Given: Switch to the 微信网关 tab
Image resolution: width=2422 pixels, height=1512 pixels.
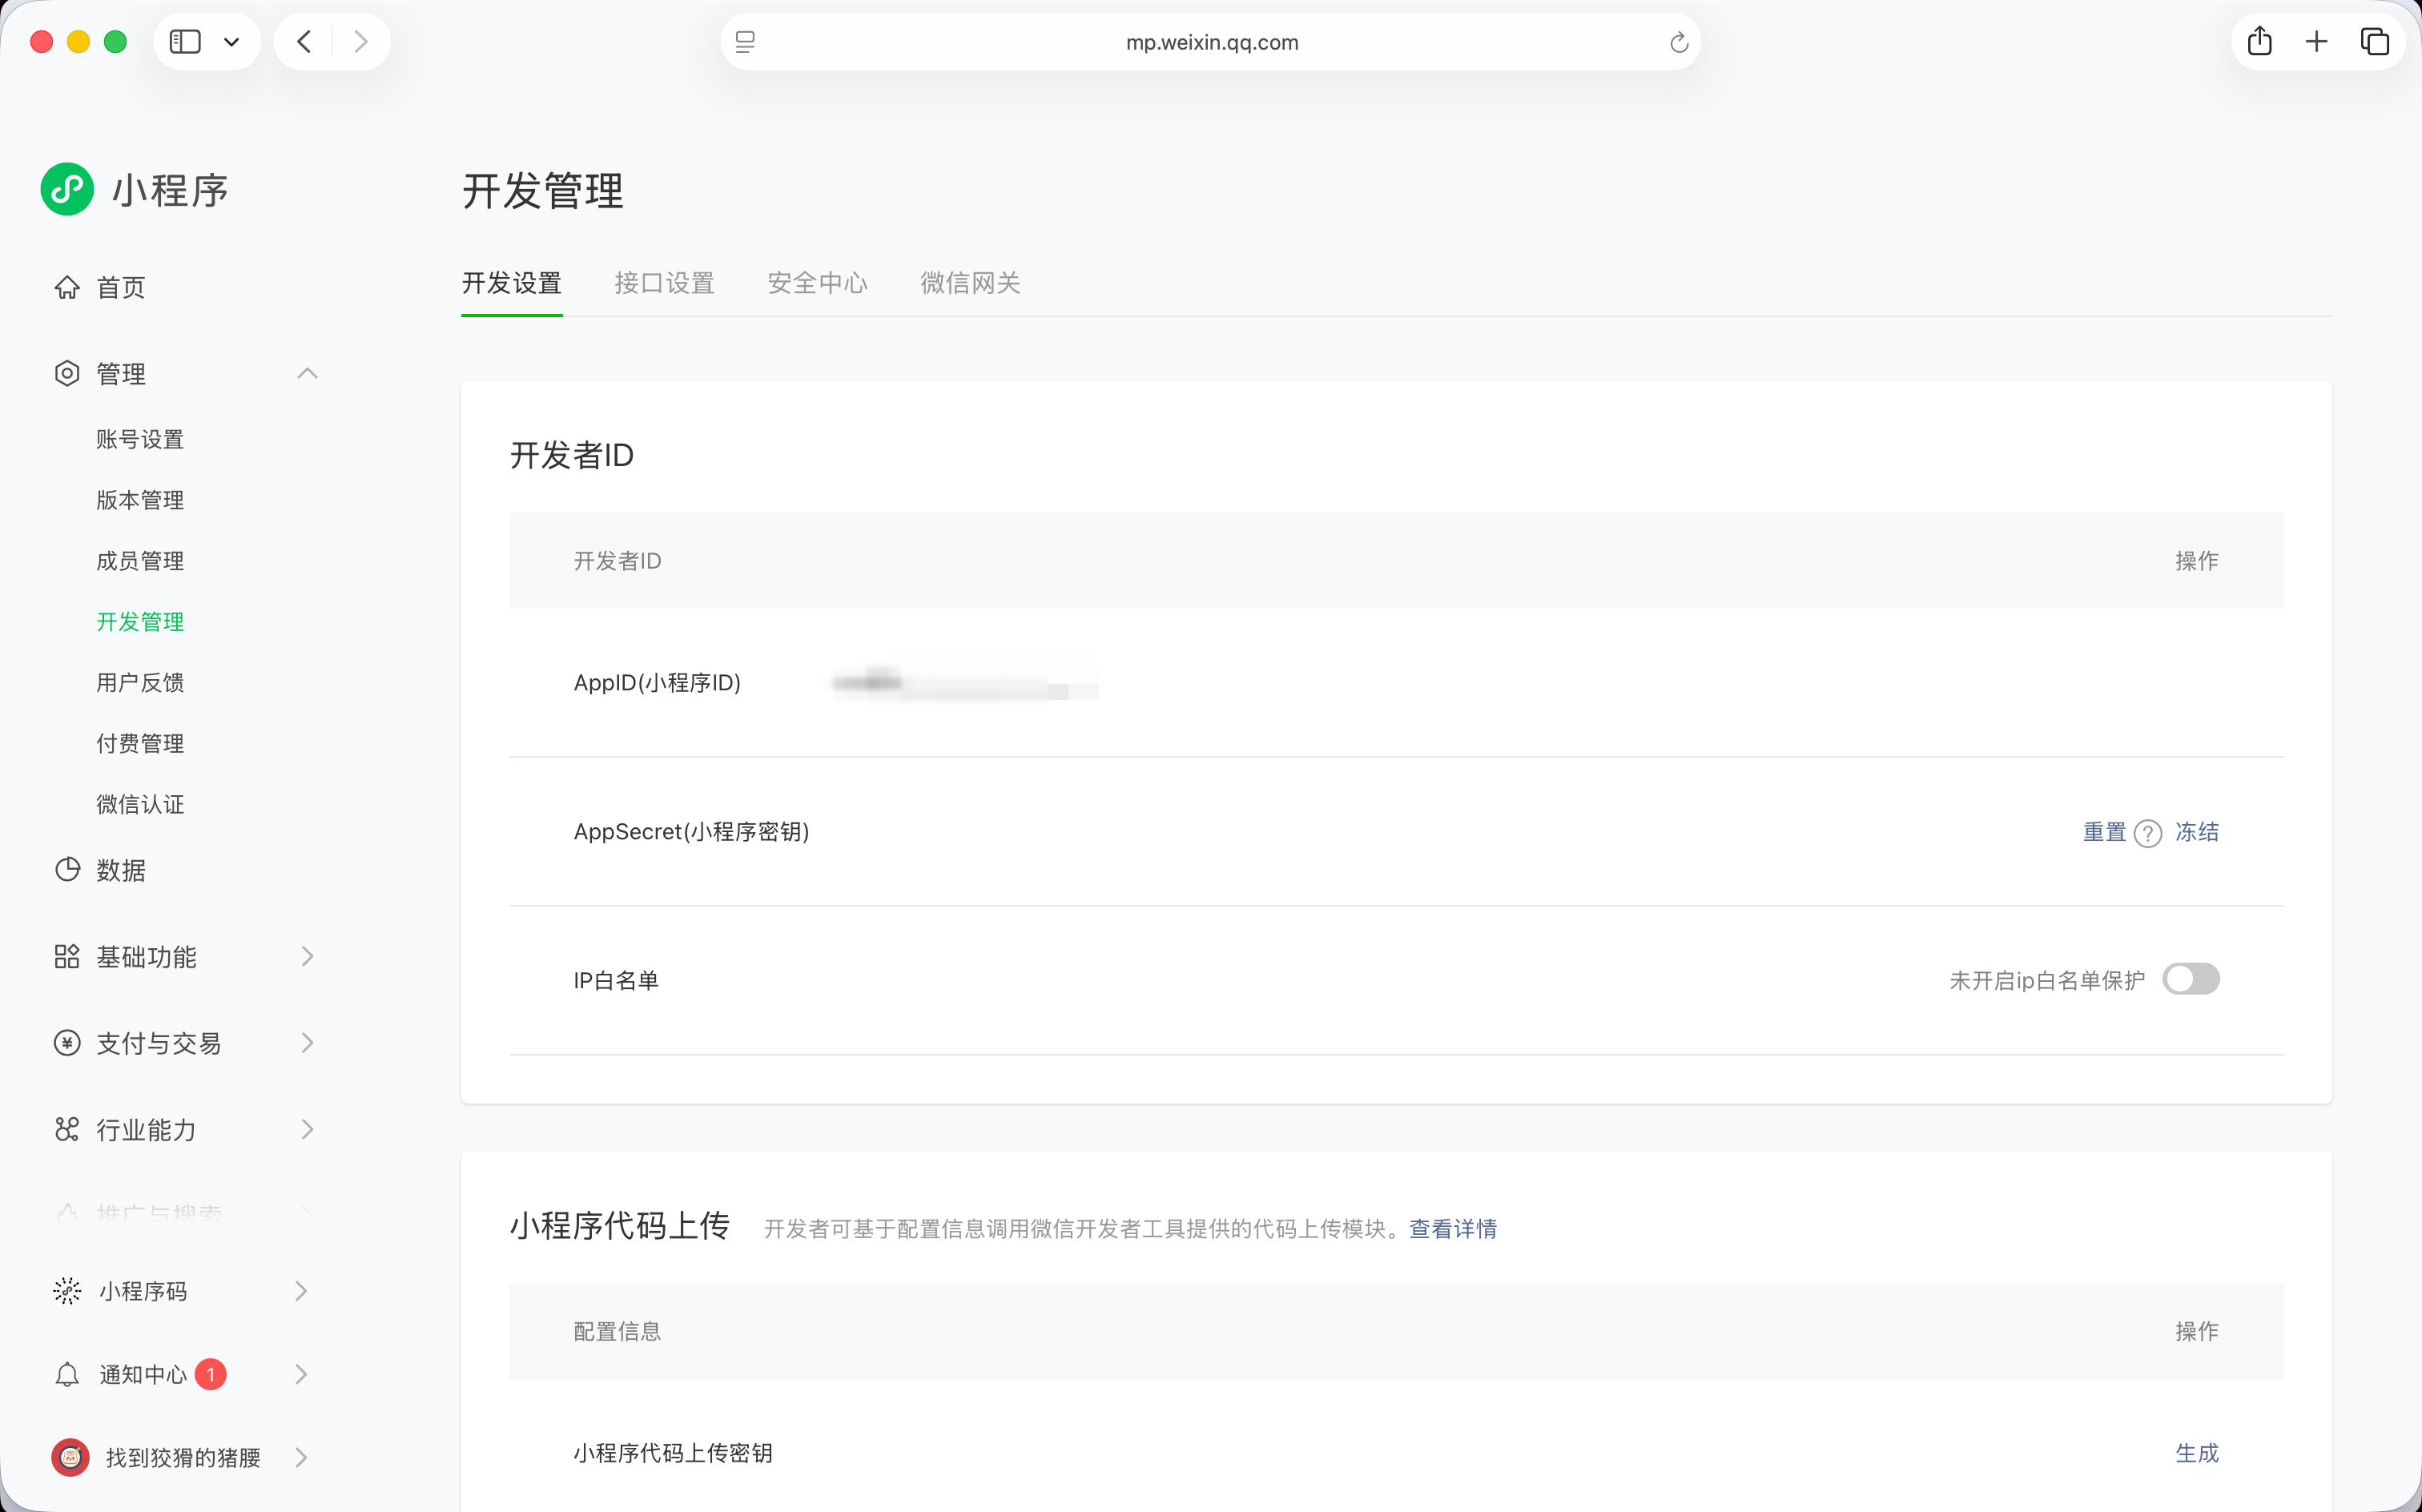Looking at the screenshot, I should click(970, 283).
